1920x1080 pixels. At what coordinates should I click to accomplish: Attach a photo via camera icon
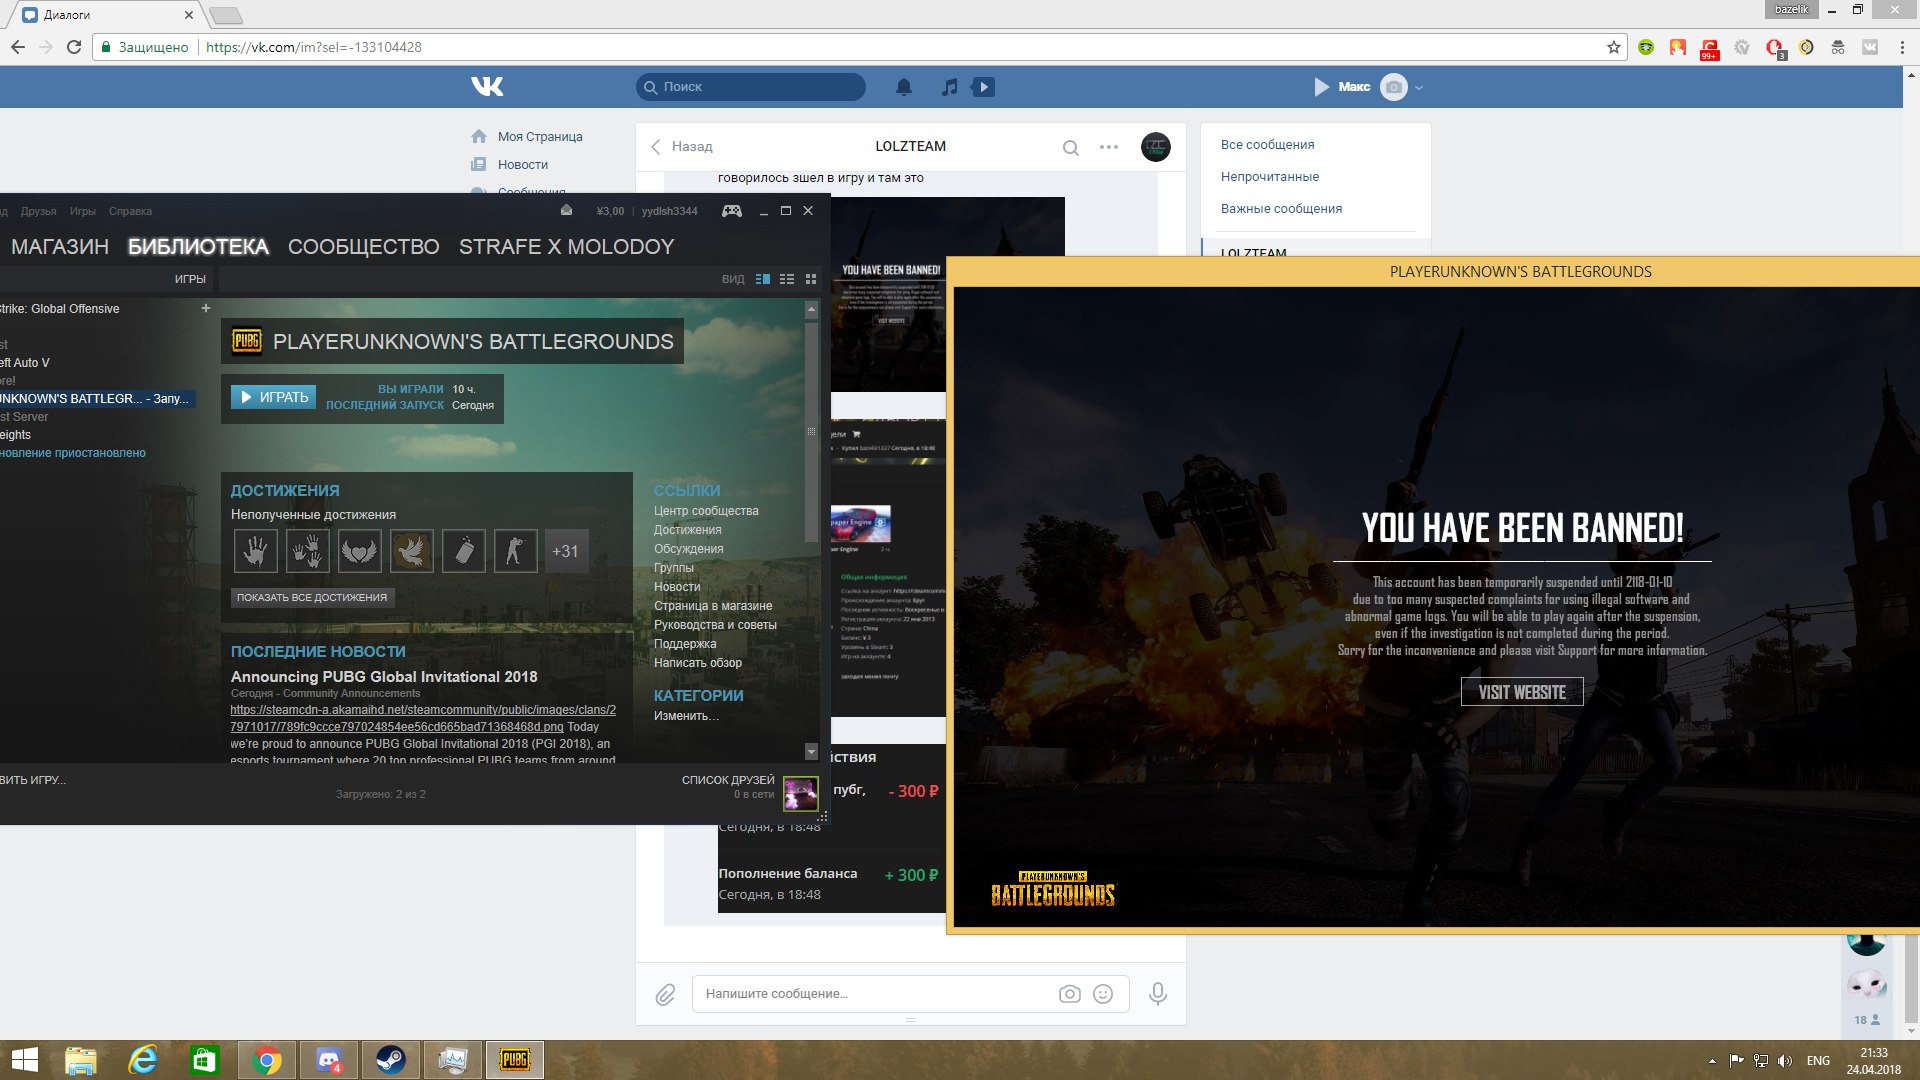point(1069,994)
